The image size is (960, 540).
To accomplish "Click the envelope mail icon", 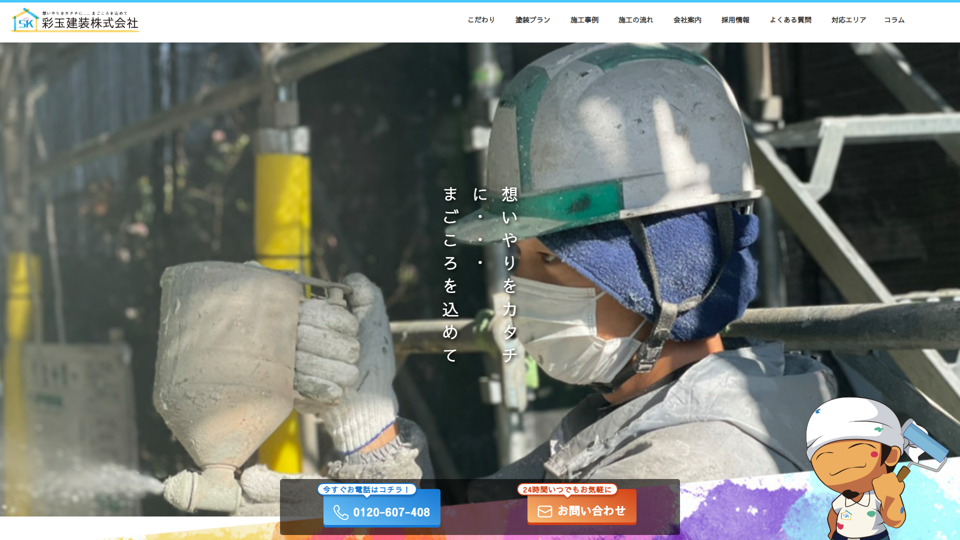I will 544,511.
